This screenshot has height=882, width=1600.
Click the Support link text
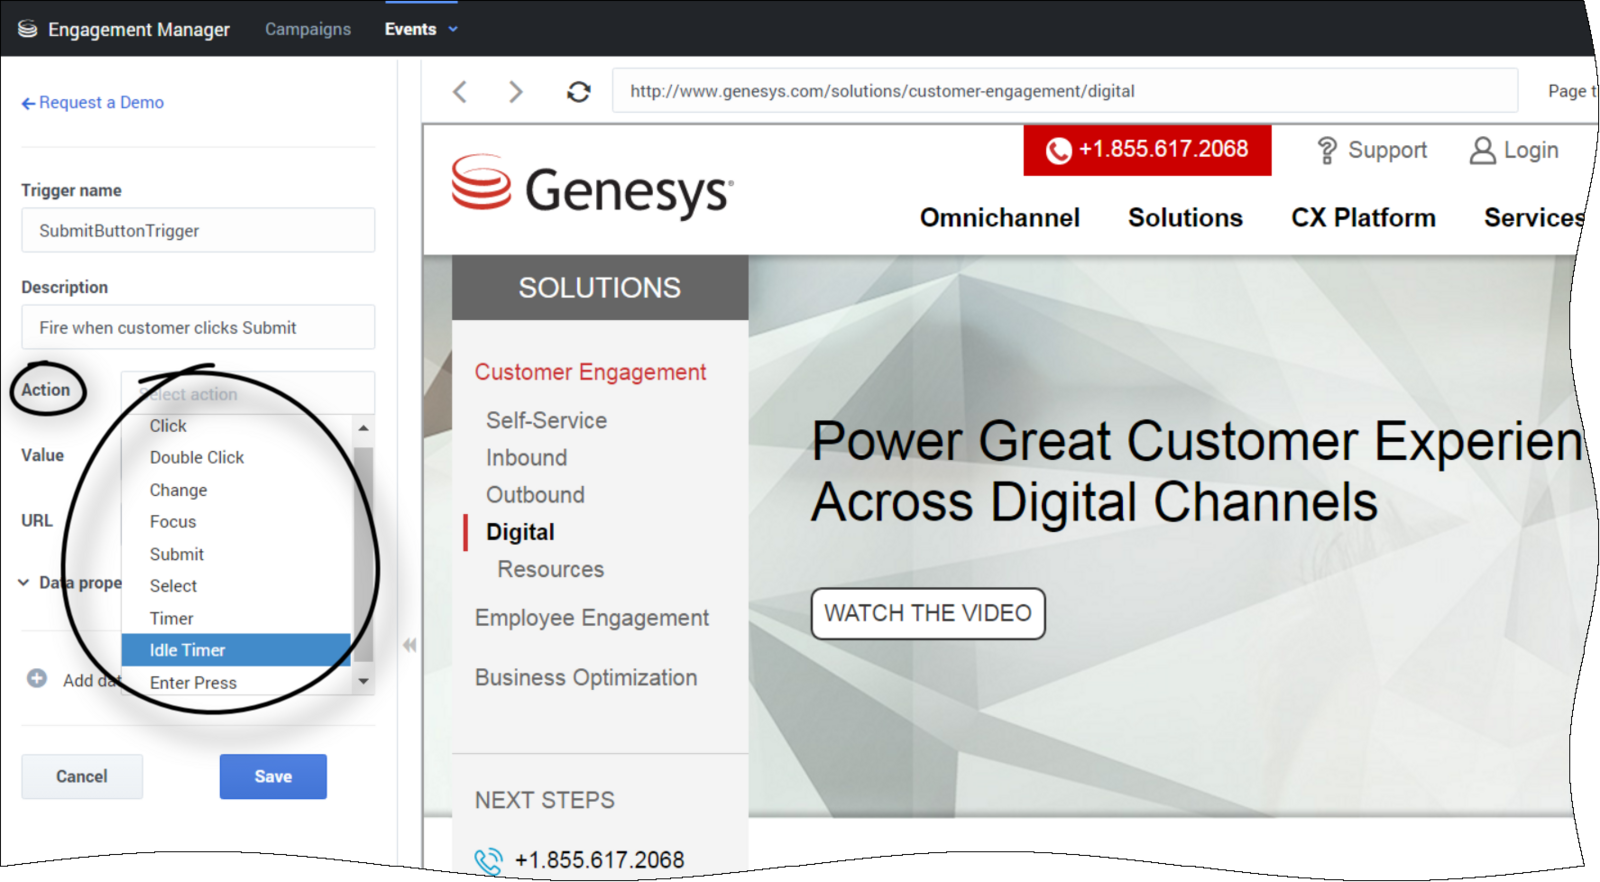pos(1387,150)
